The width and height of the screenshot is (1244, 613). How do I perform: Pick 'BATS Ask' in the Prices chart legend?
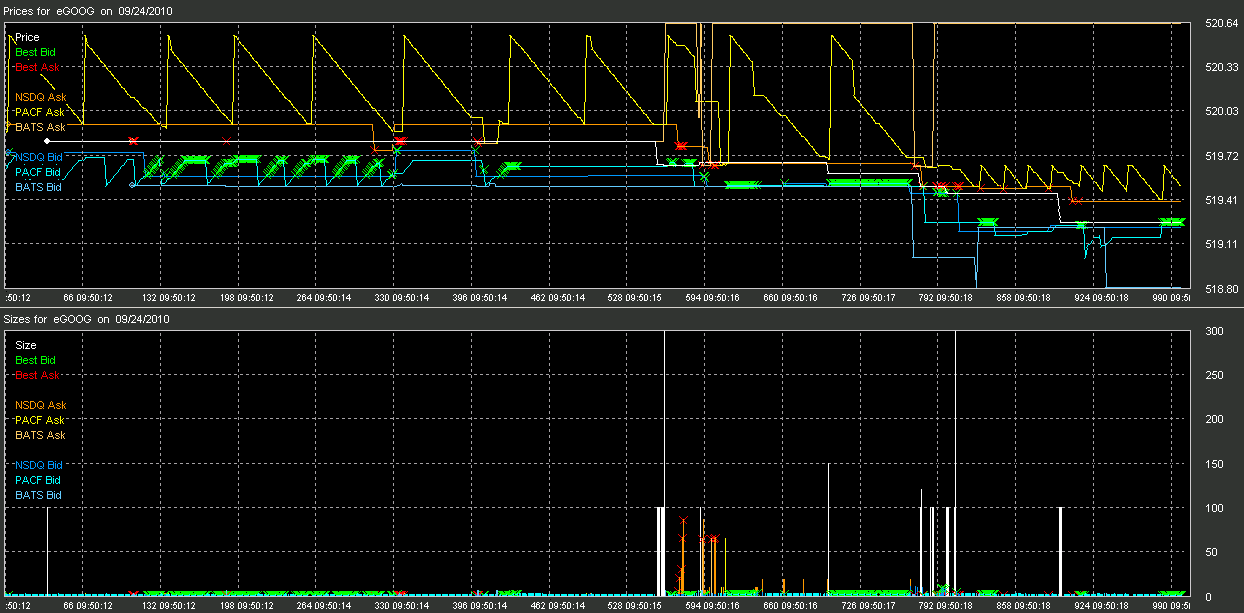[40, 127]
